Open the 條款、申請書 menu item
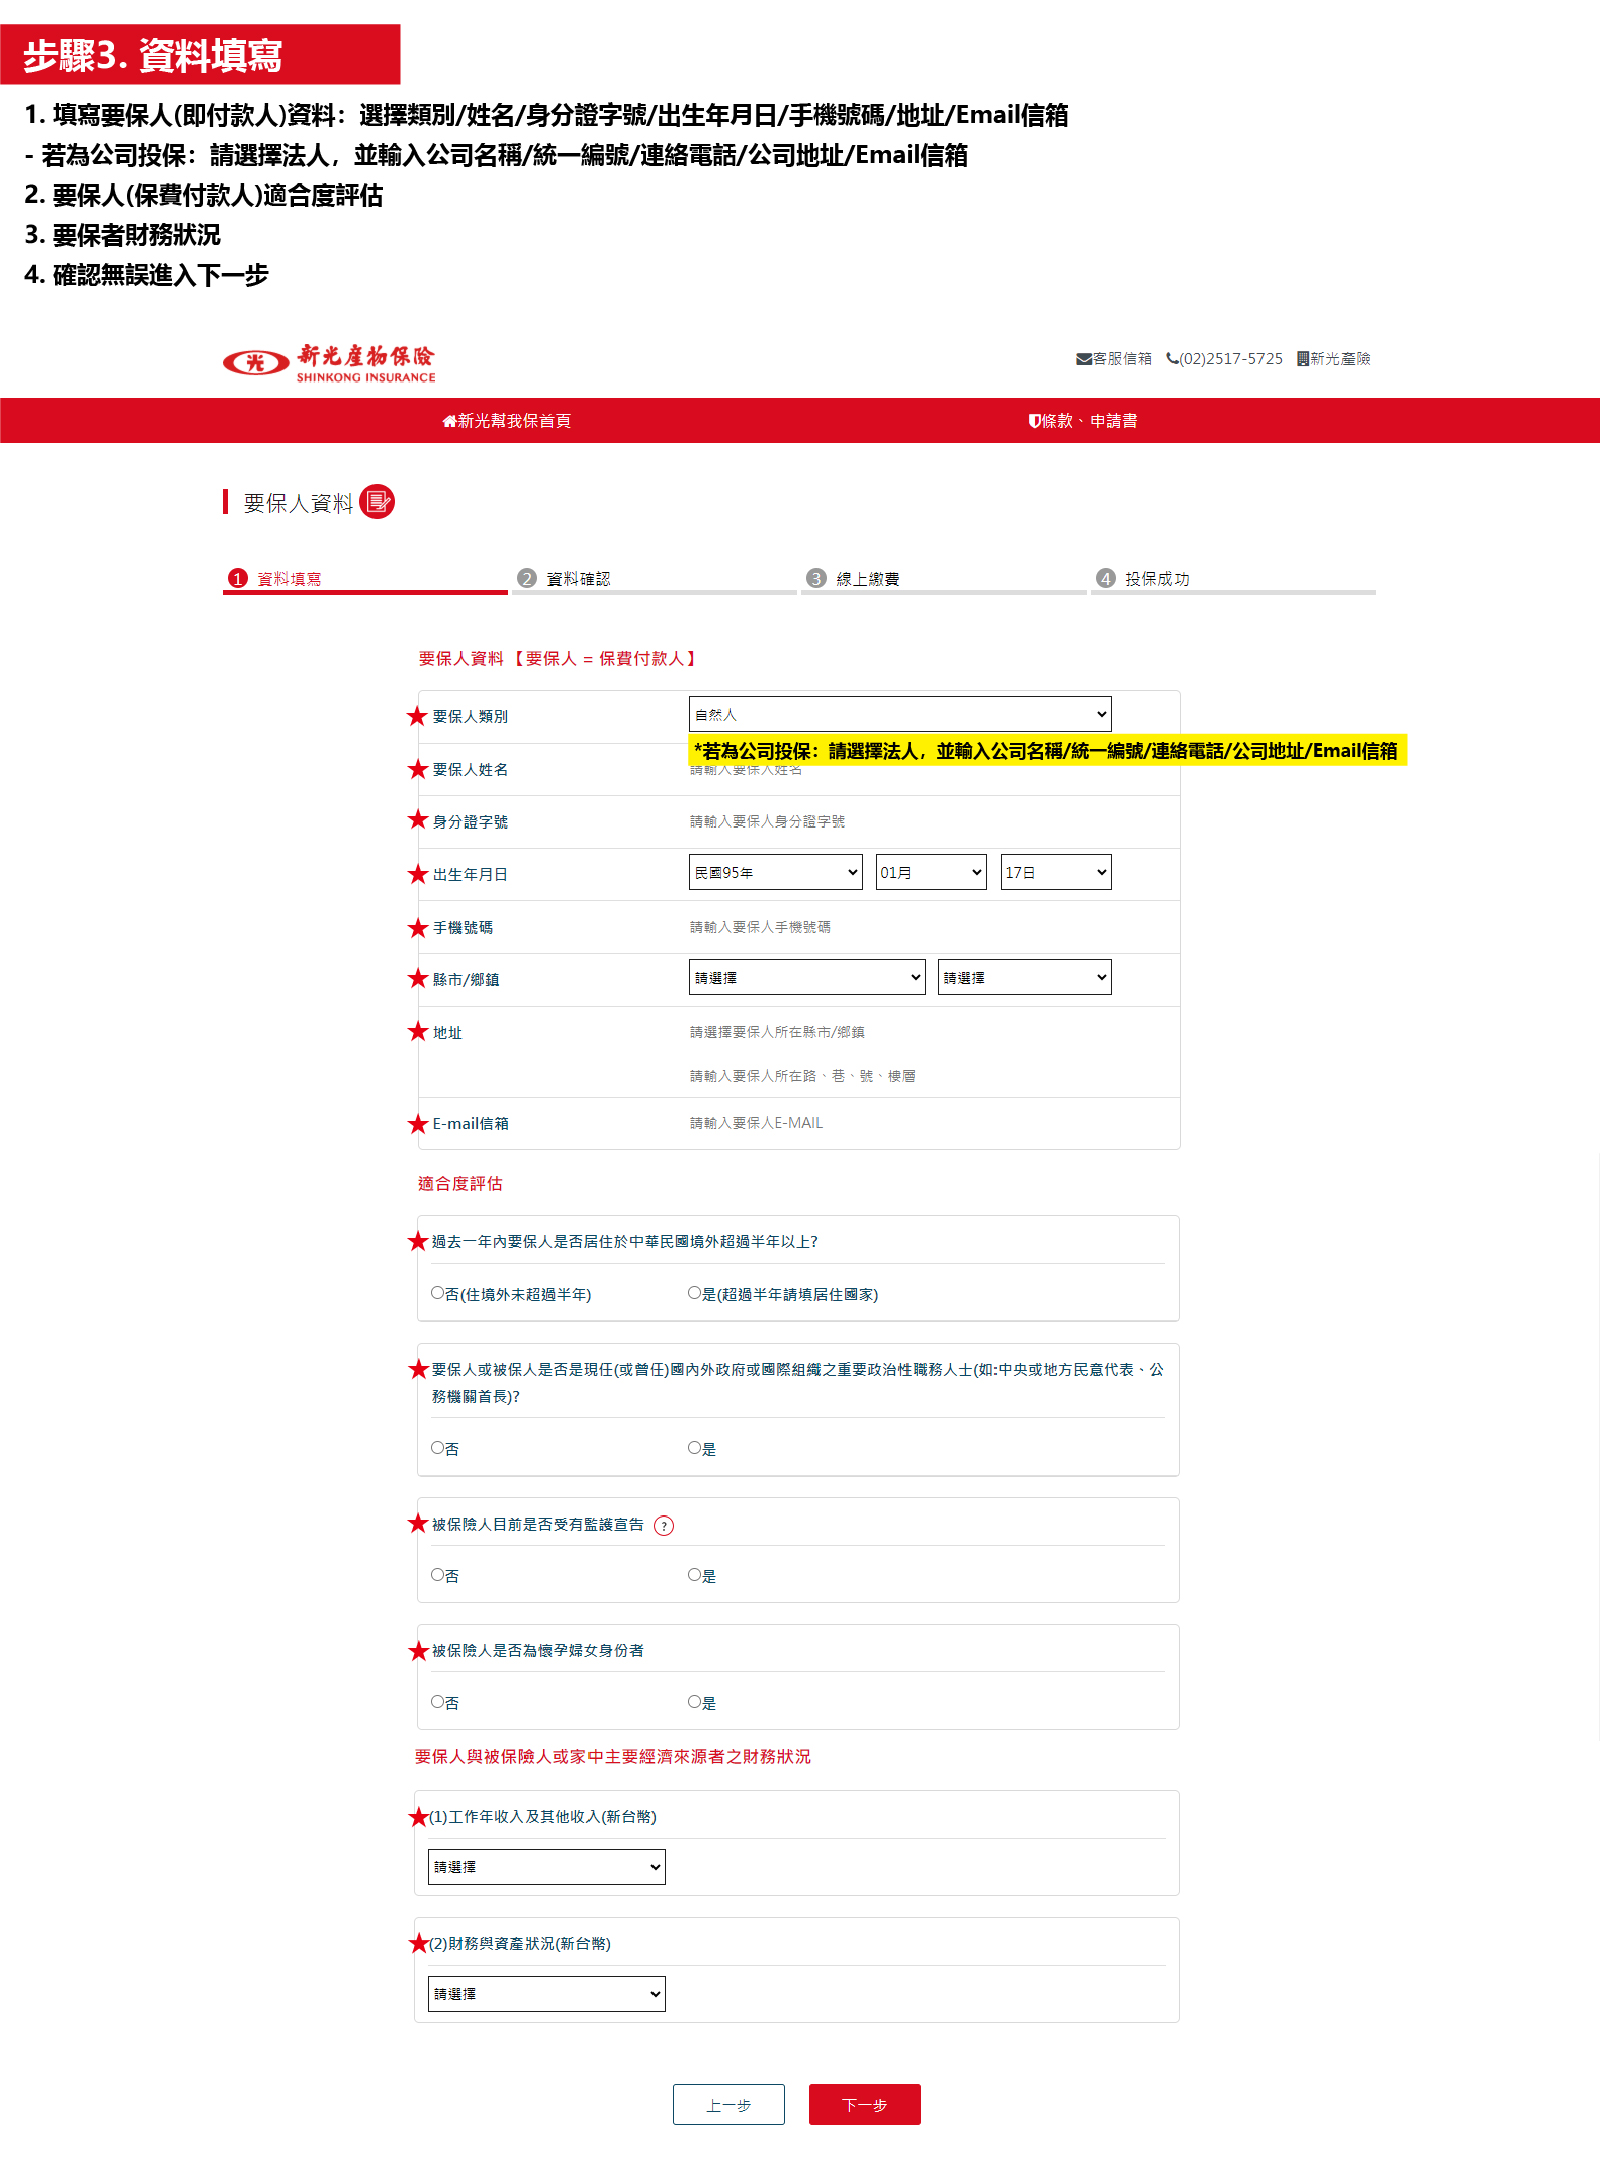This screenshot has width=1601, height=2168. pos(1083,421)
